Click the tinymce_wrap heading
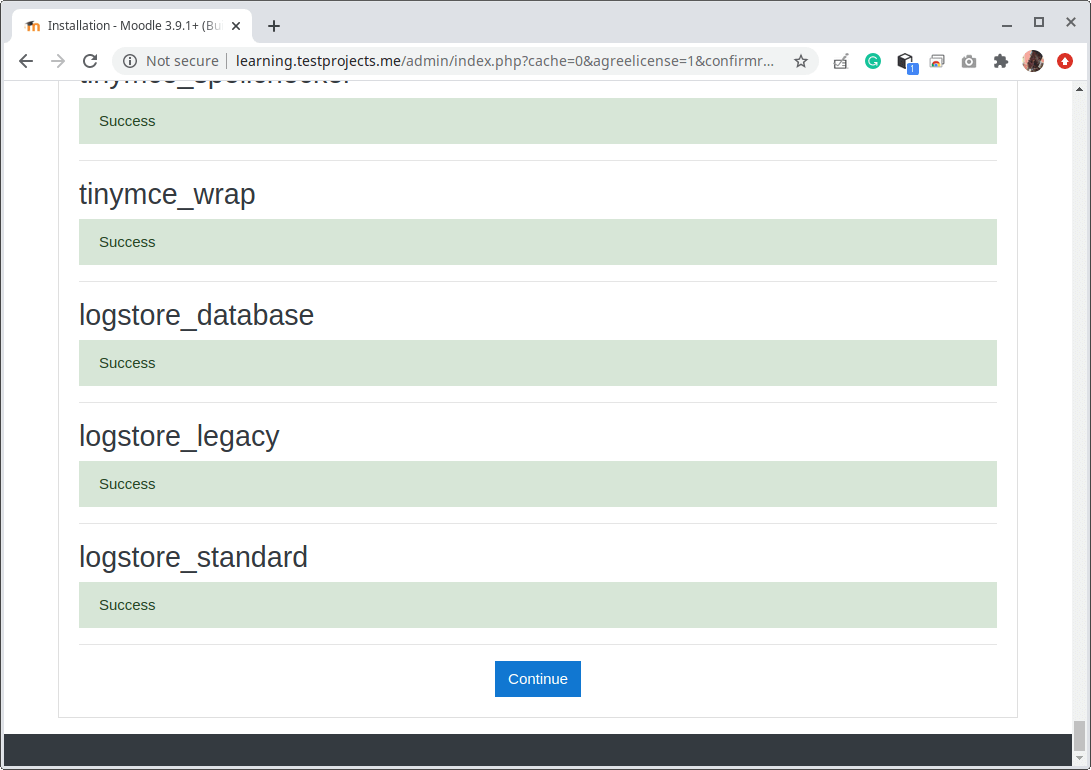This screenshot has height=770, width=1091. pos(167,194)
